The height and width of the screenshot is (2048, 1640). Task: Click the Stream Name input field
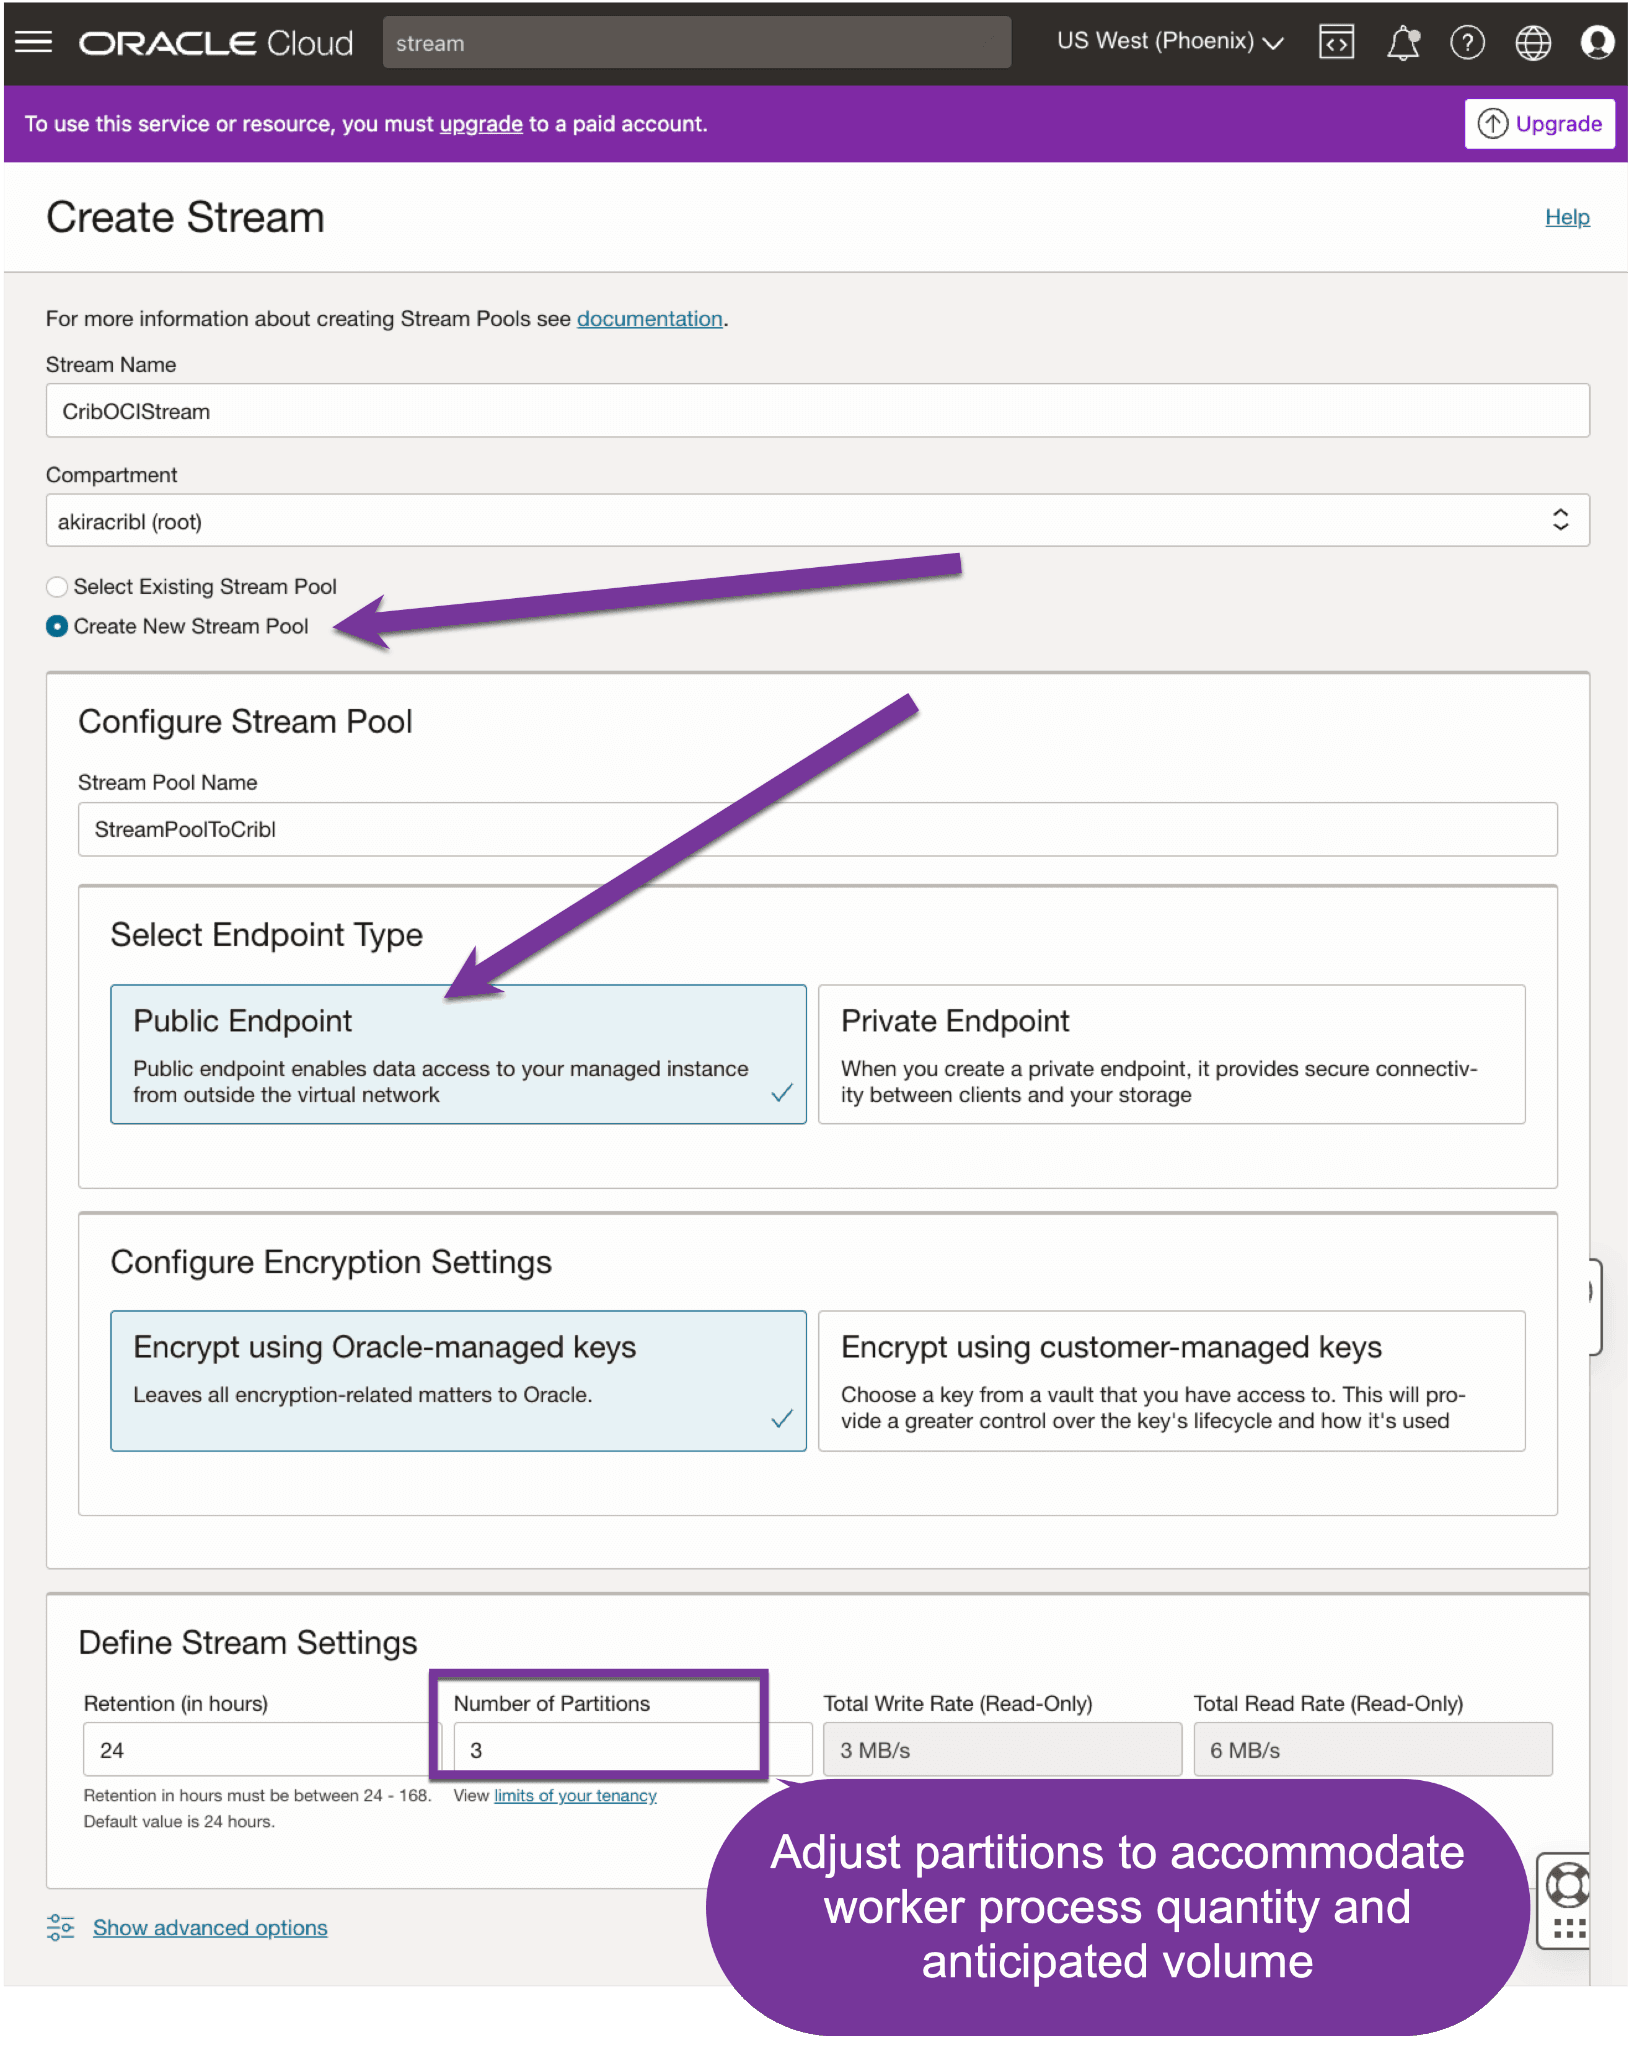(x=817, y=411)
